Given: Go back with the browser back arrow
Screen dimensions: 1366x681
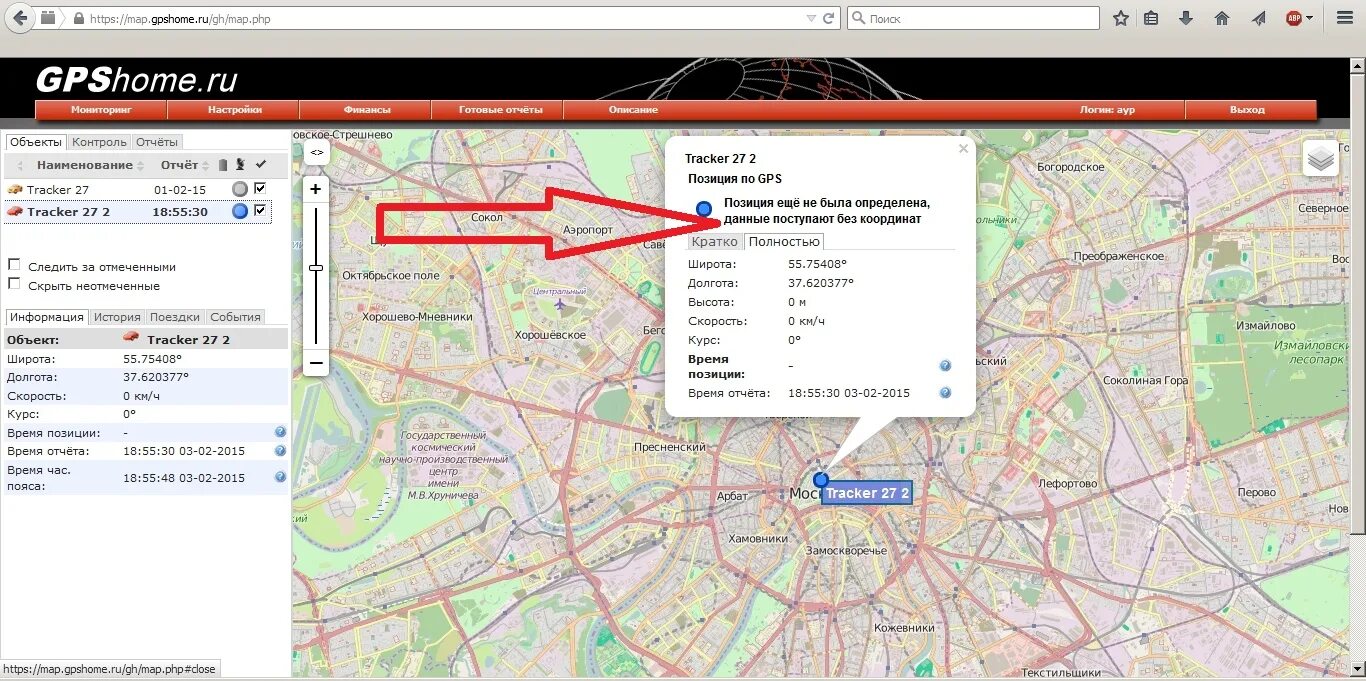Looking at the screenshot, I should click(20, 18).
